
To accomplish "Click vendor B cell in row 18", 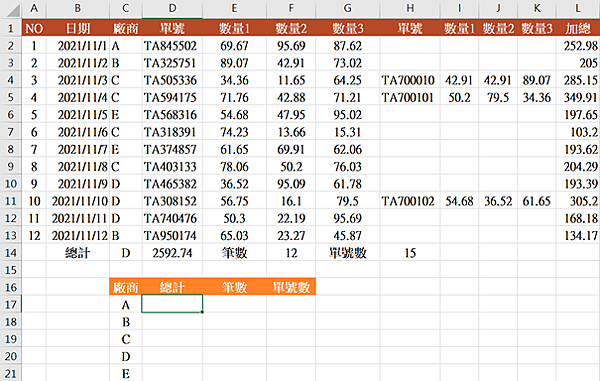I will (126, 322).
